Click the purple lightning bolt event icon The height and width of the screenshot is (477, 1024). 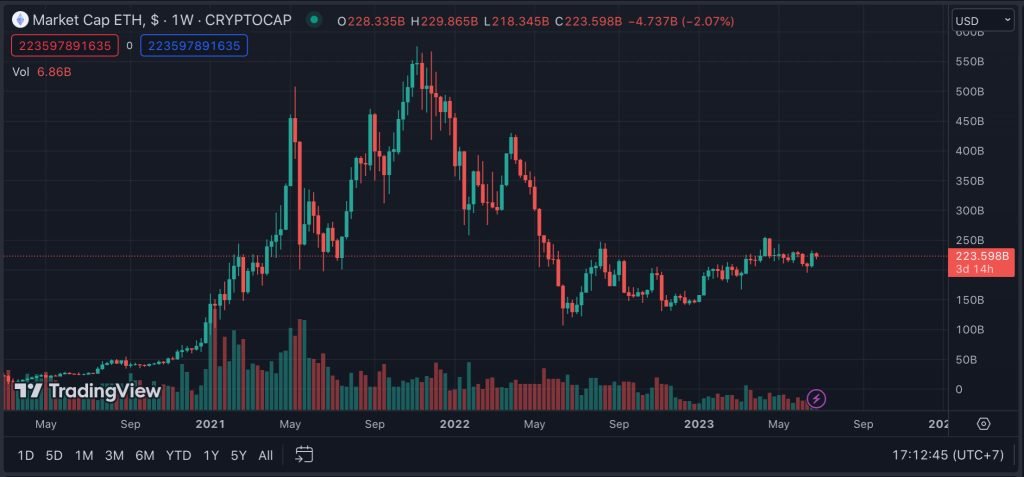(x=817, y=398)
